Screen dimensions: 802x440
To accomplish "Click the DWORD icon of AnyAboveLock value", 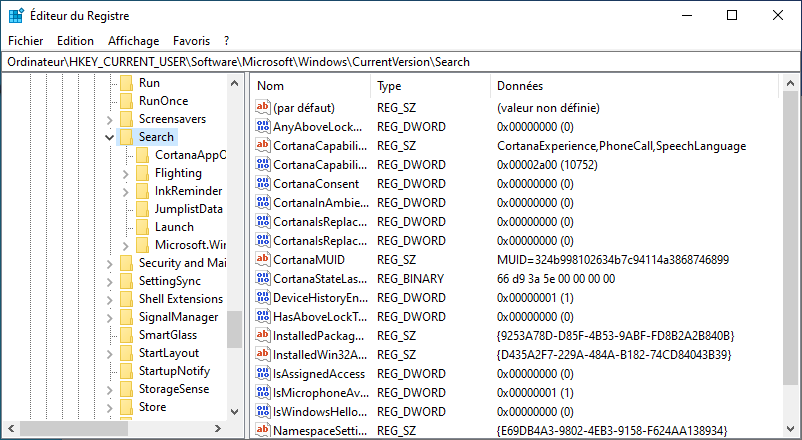I will pos(263,126).
